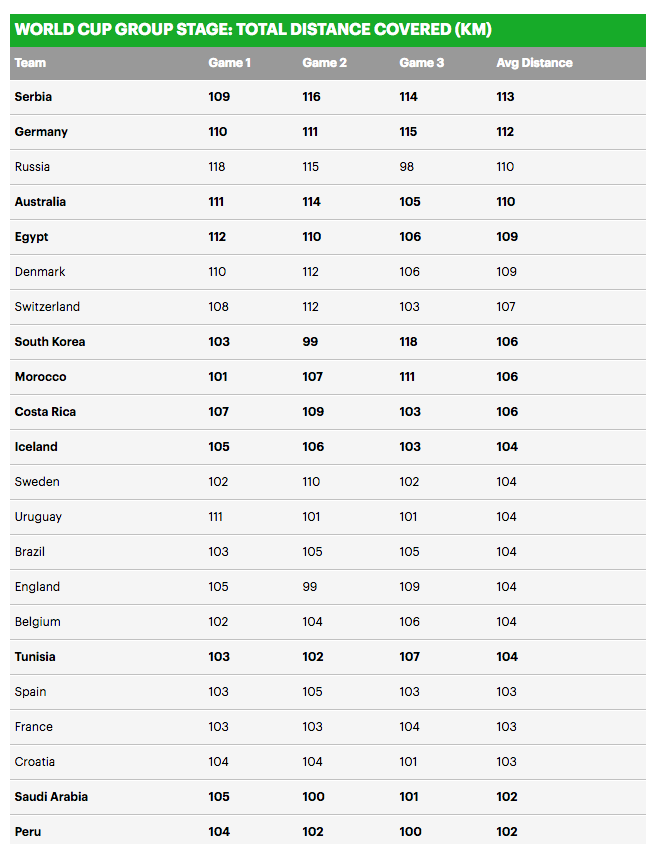Click the Game 3 column header
Screen dimensions: 650x844
click(422, 62)
